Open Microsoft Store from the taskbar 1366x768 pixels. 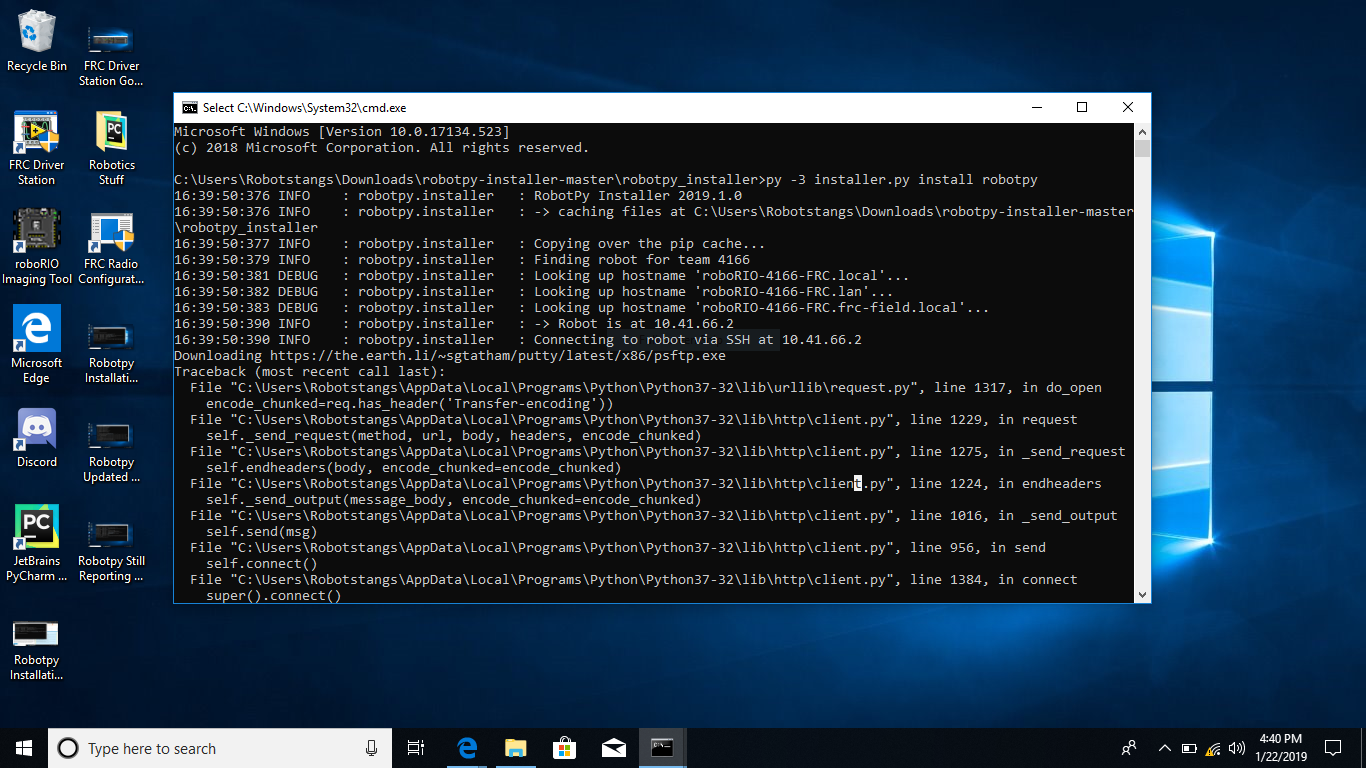pos(564,748)
